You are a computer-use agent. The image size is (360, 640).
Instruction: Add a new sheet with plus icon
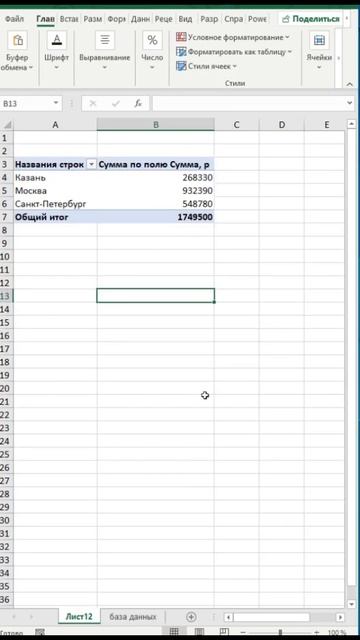click(191, 617)
